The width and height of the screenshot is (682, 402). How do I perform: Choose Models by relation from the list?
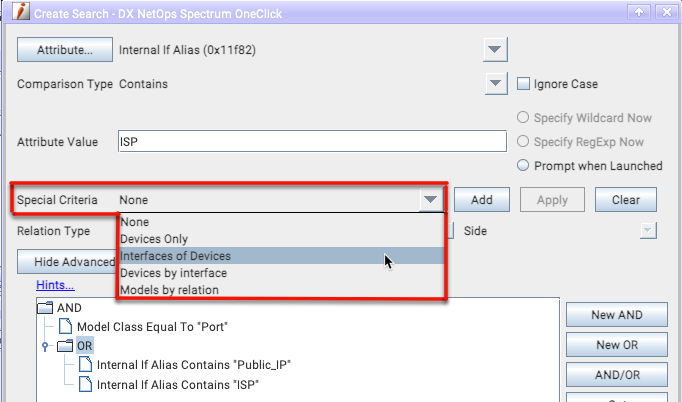169,290
